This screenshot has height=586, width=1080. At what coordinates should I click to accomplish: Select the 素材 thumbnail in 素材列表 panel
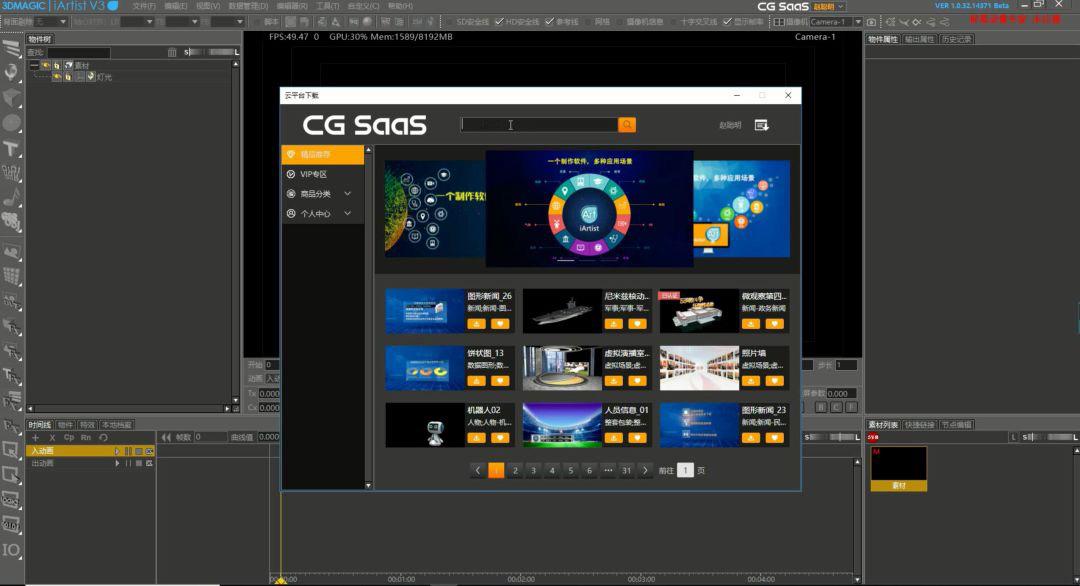coord(899,468)
